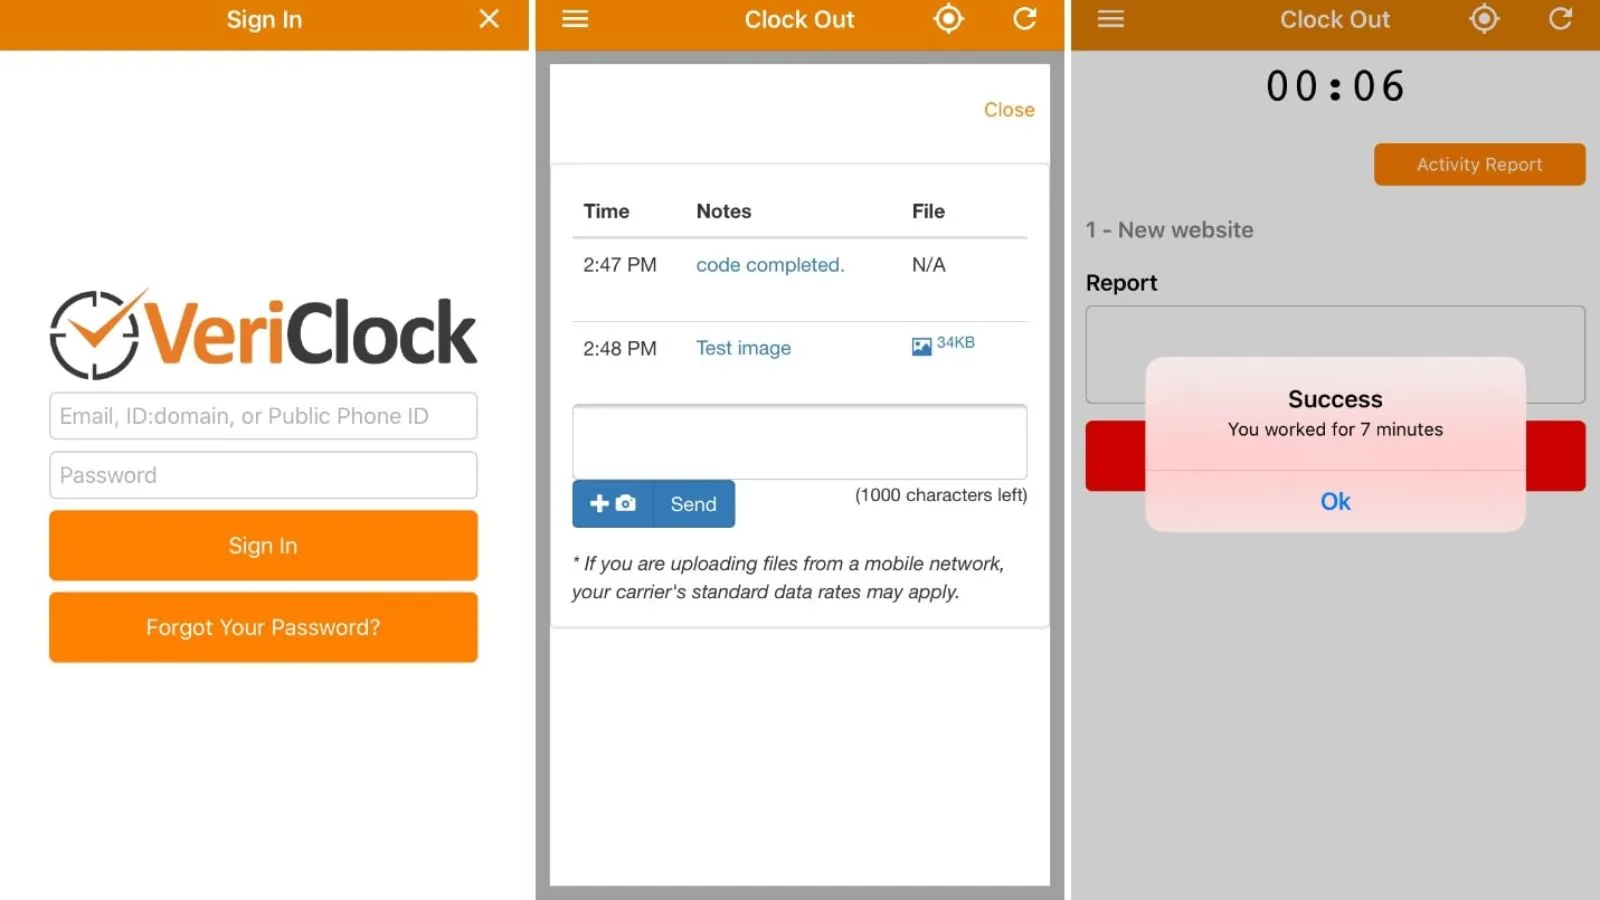
Task: Select the 2:48 PM time cell
Action: (x=620, y=349)
